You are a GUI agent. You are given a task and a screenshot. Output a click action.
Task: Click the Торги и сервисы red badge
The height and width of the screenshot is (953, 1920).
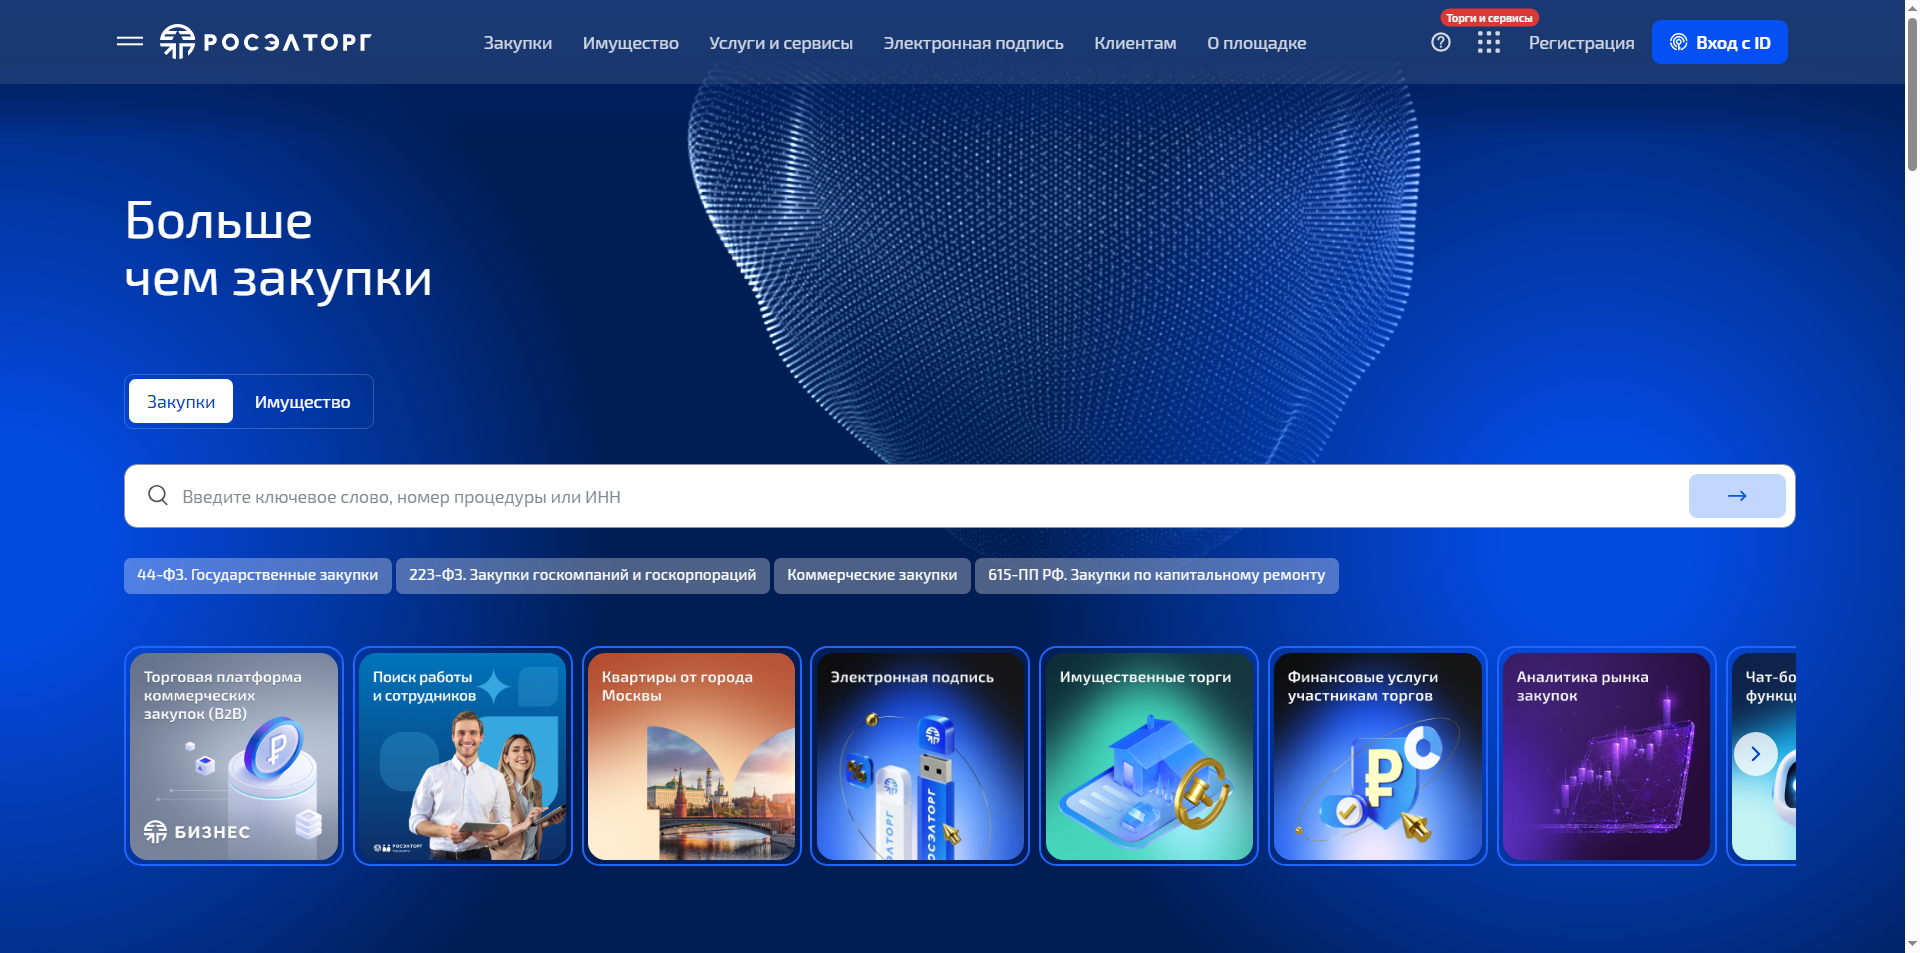tap(1489, 18)
